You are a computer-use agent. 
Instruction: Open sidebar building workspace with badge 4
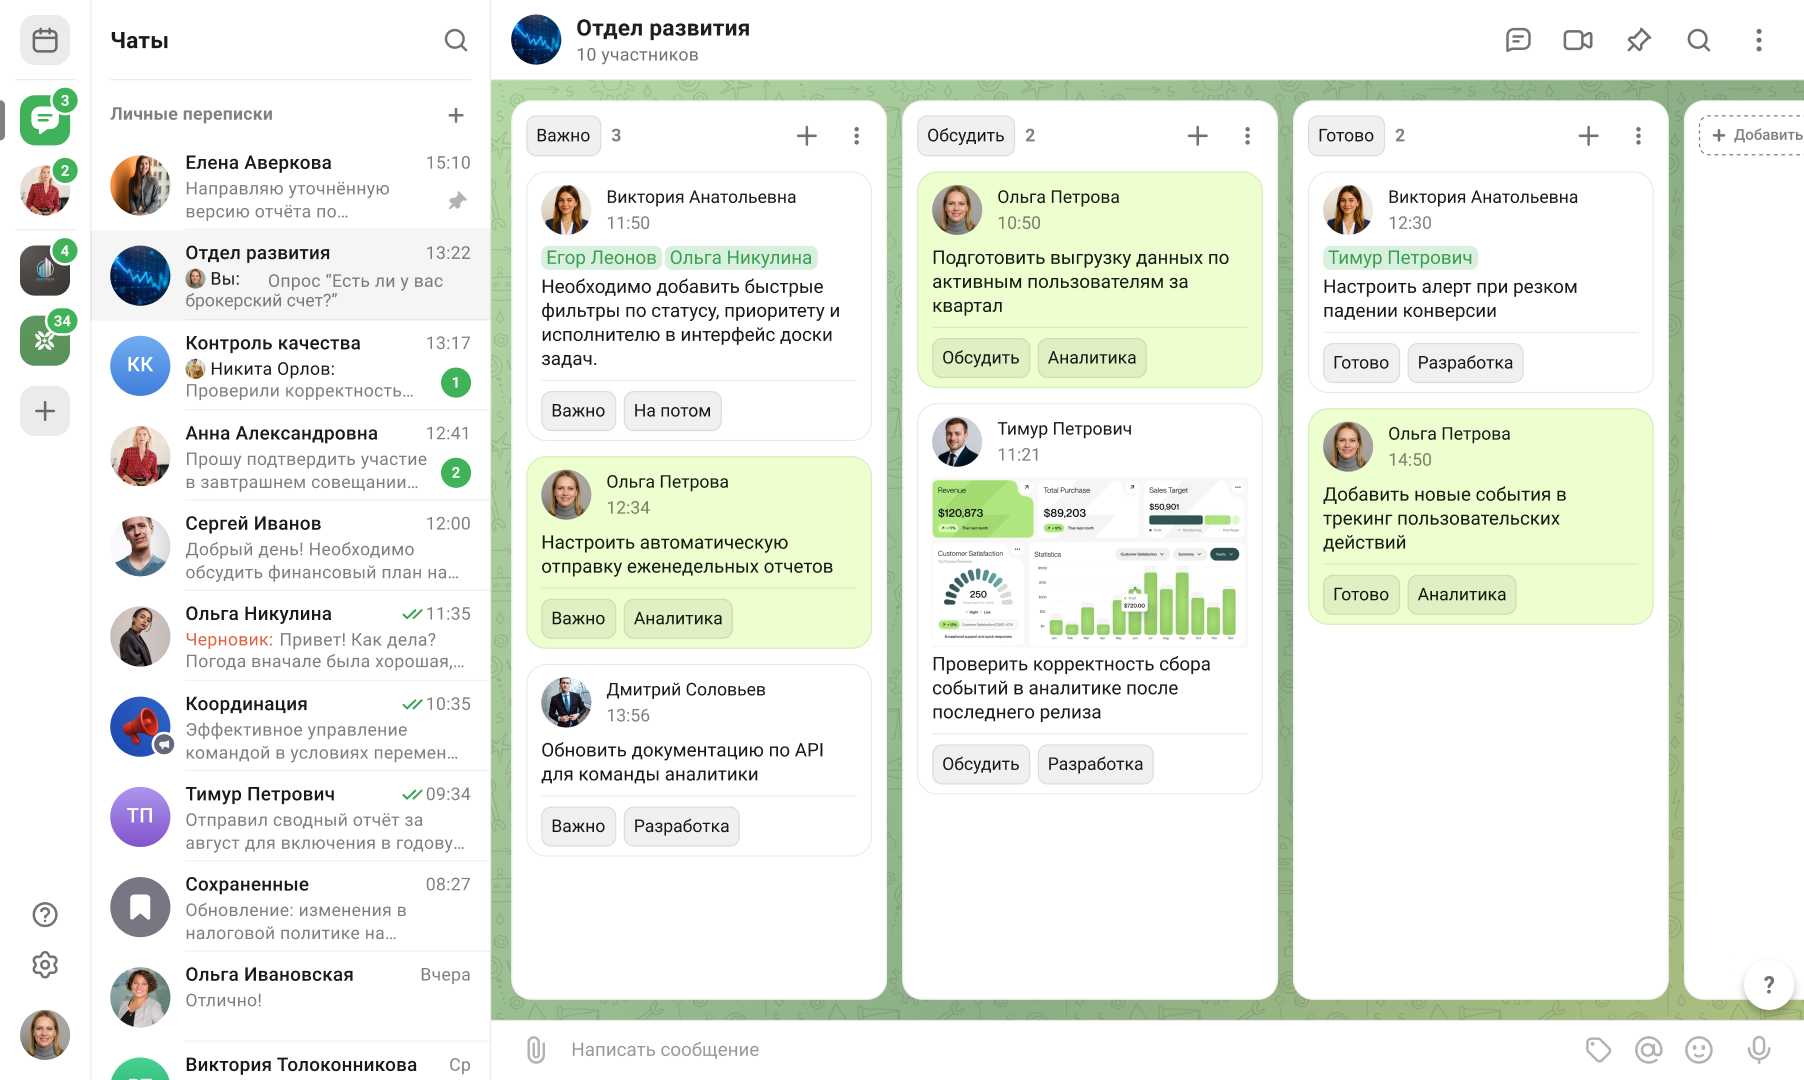click(x=45, y=270)
